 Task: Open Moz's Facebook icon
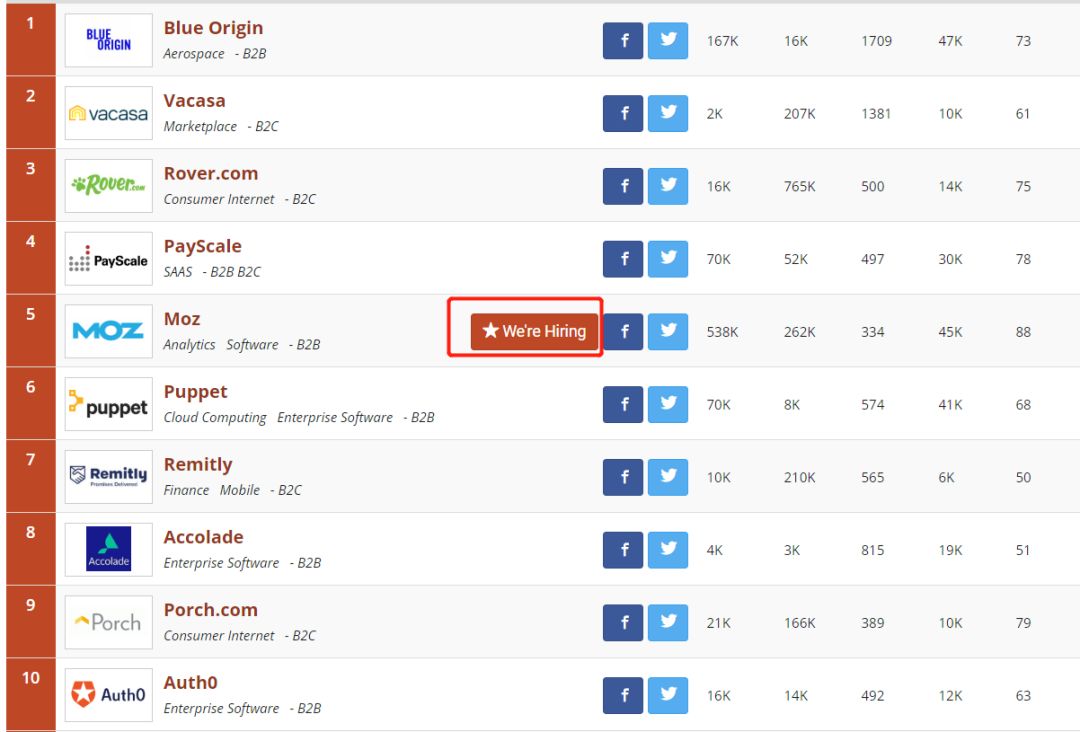(x=624, y=331)
